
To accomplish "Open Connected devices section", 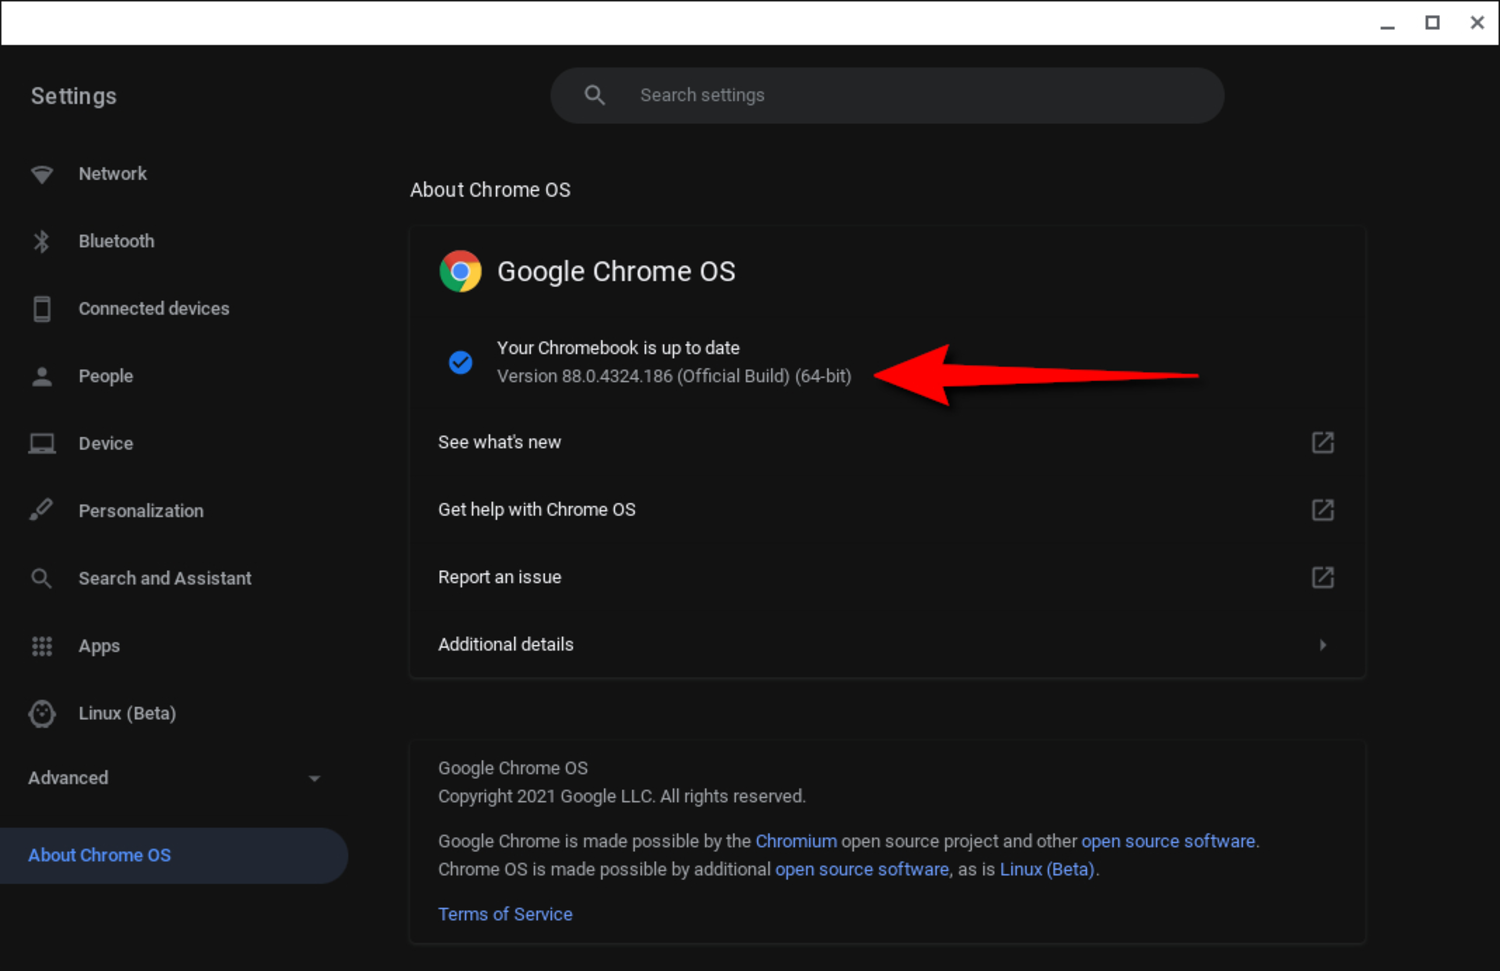I will coord(154,309).
